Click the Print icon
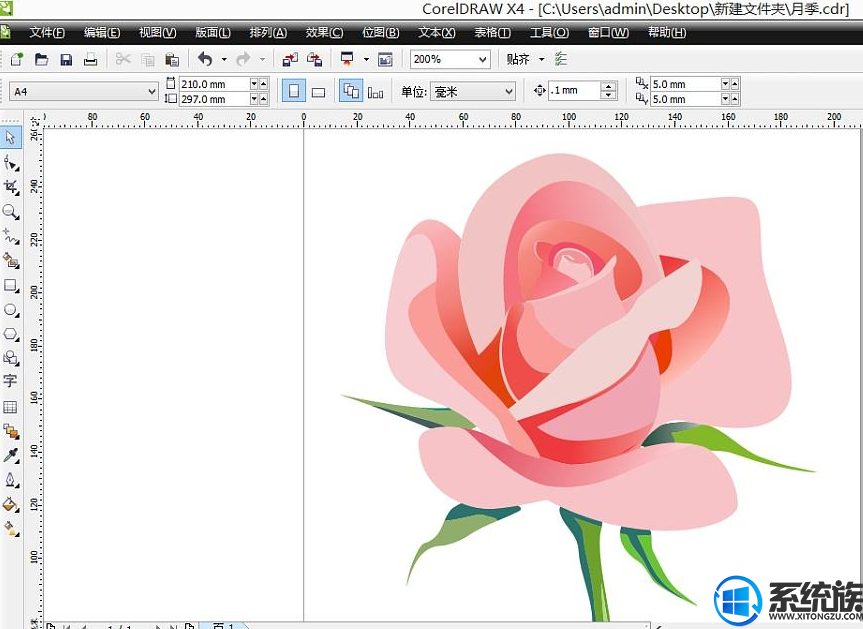 tap(90, 59)
